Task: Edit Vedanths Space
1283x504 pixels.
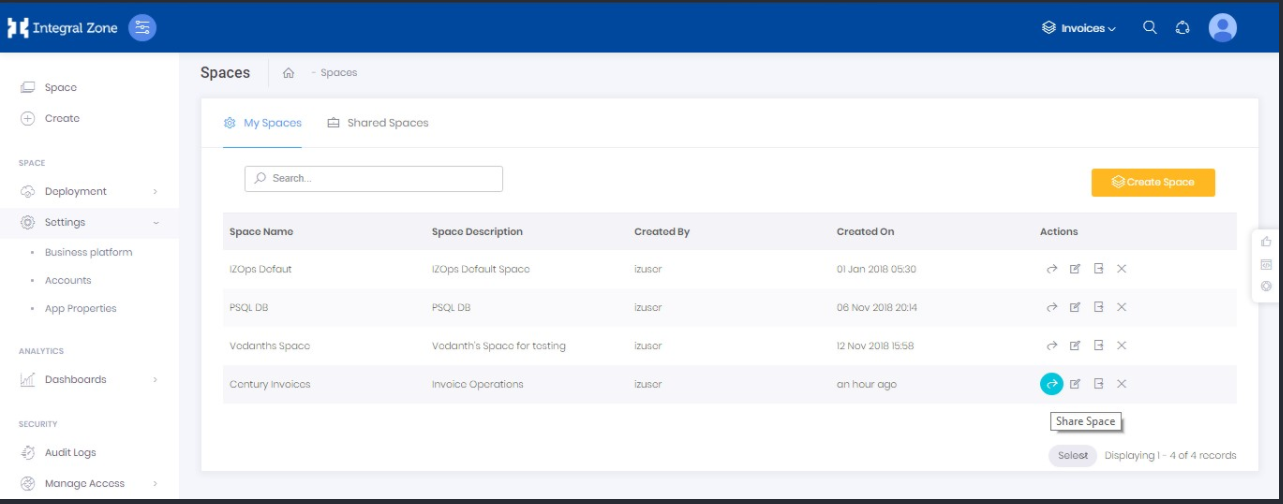Action: pos(1075,345)
